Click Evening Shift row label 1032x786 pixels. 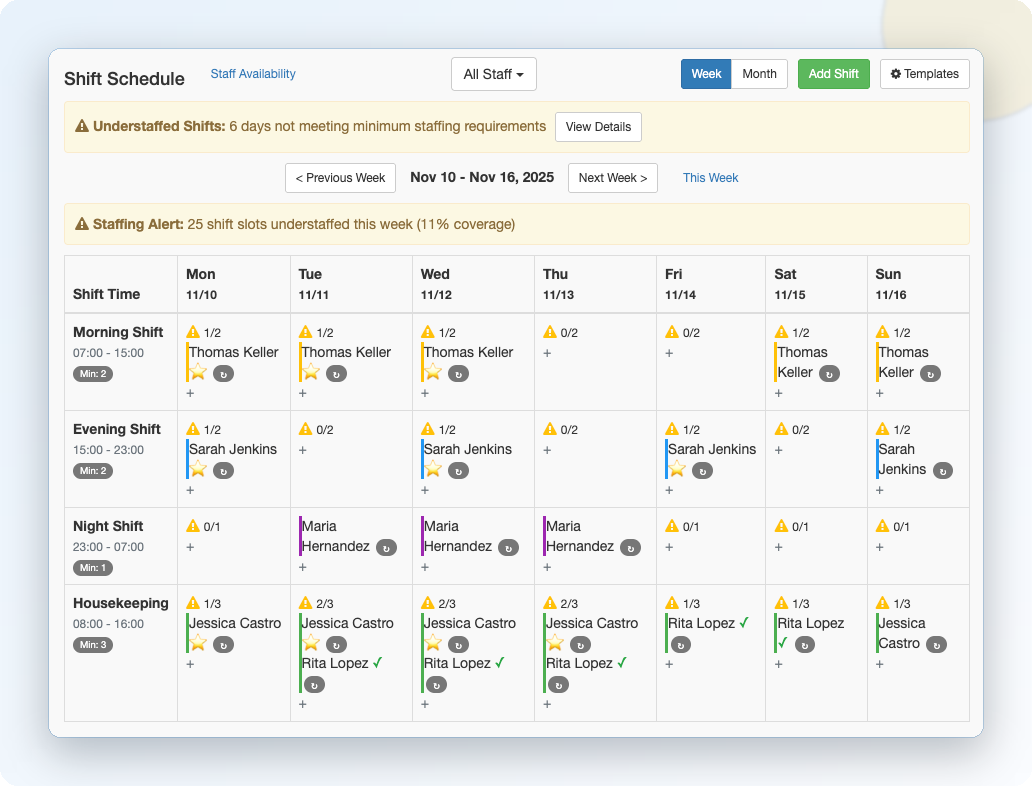[116, 429]
